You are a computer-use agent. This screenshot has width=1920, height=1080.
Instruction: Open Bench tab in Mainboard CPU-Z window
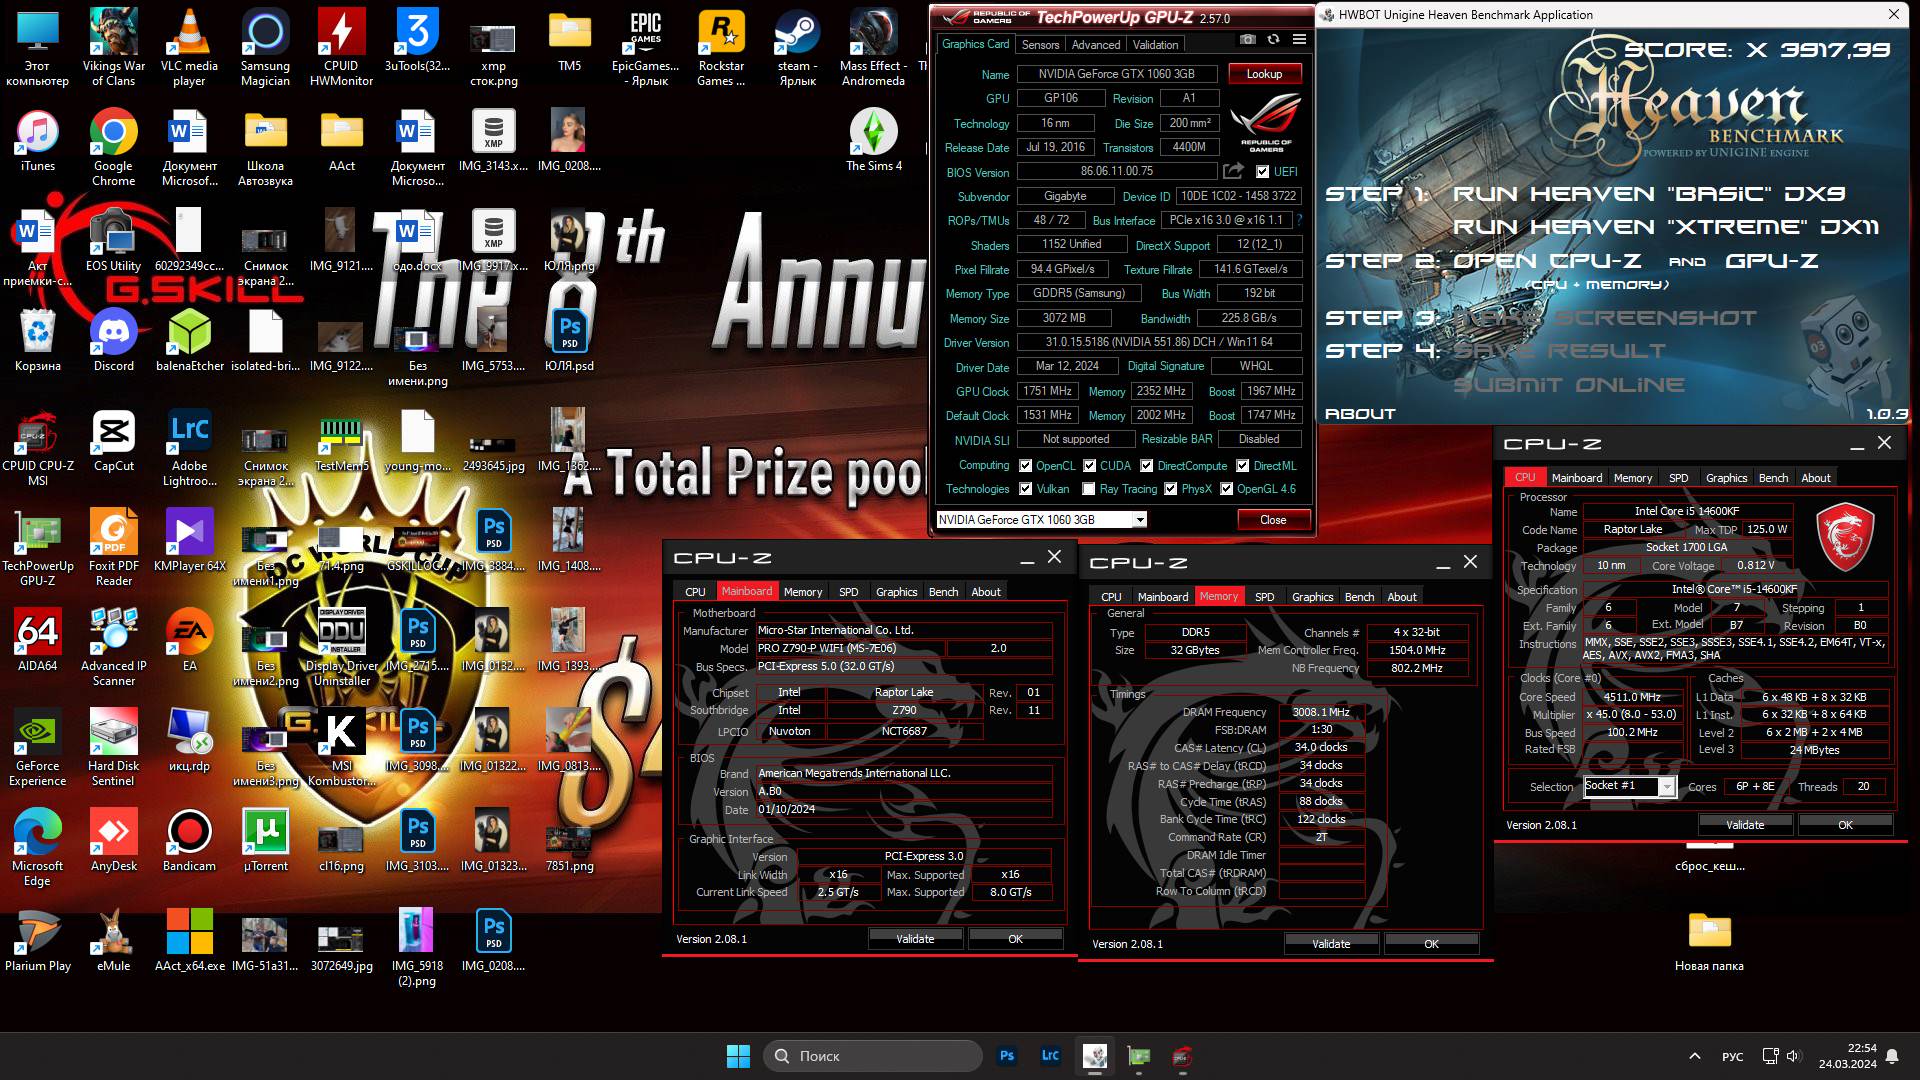[x=943, y=592]
